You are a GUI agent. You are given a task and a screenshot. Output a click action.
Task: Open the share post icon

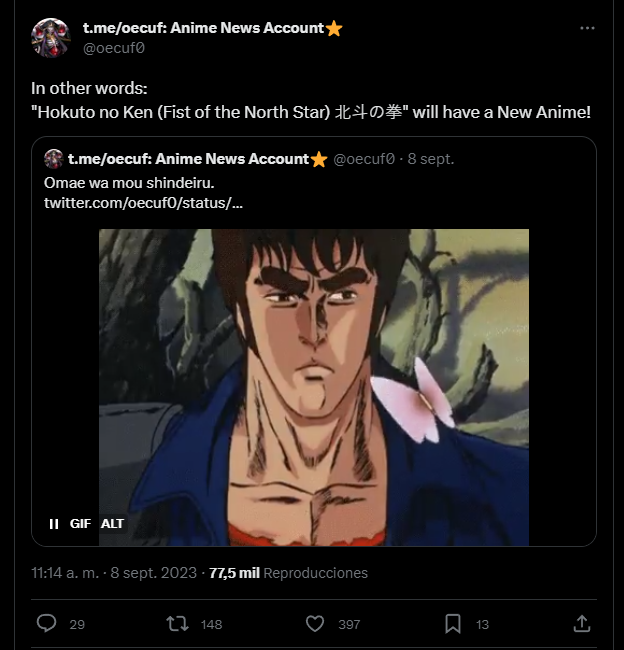pos(582,623)
